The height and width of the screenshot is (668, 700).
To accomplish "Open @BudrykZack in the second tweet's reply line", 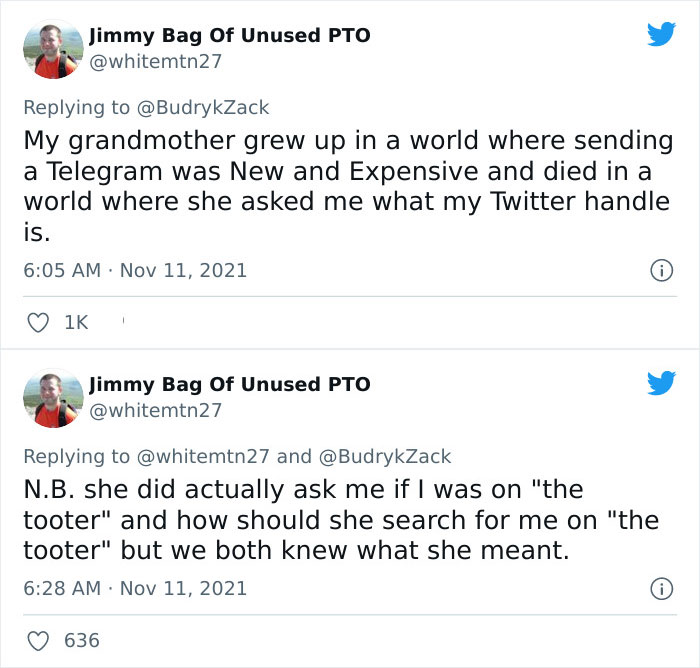I will pyautogui.click(x=384, y=456).
